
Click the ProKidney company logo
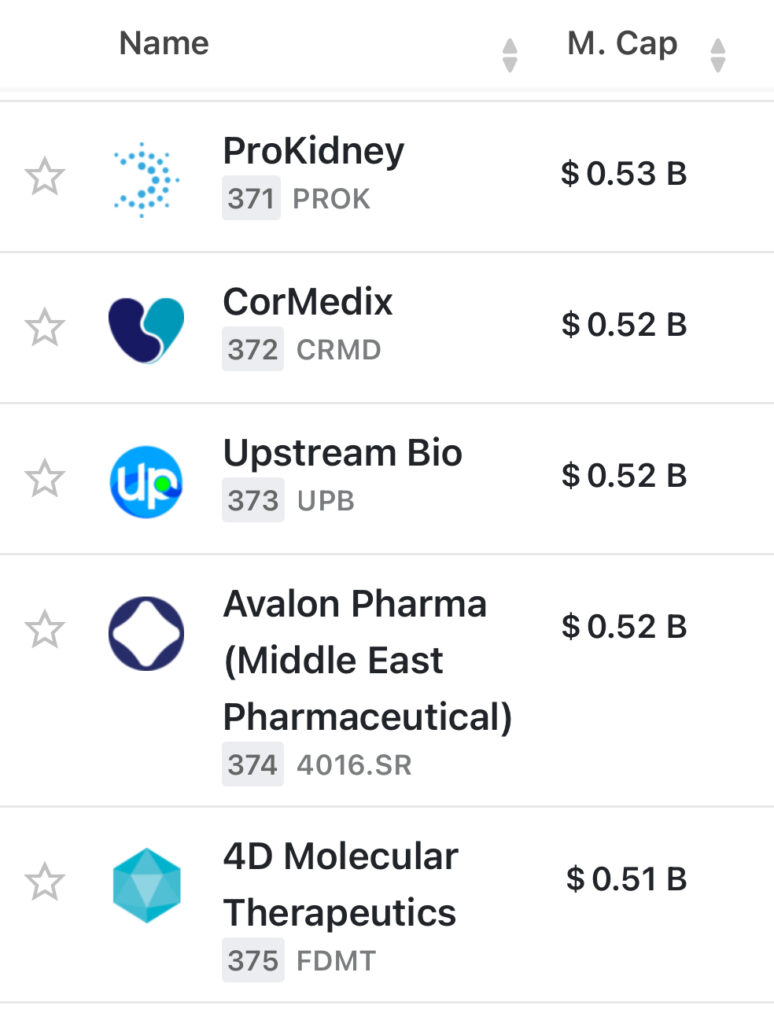pyautogui.click(x=146, y=179)
